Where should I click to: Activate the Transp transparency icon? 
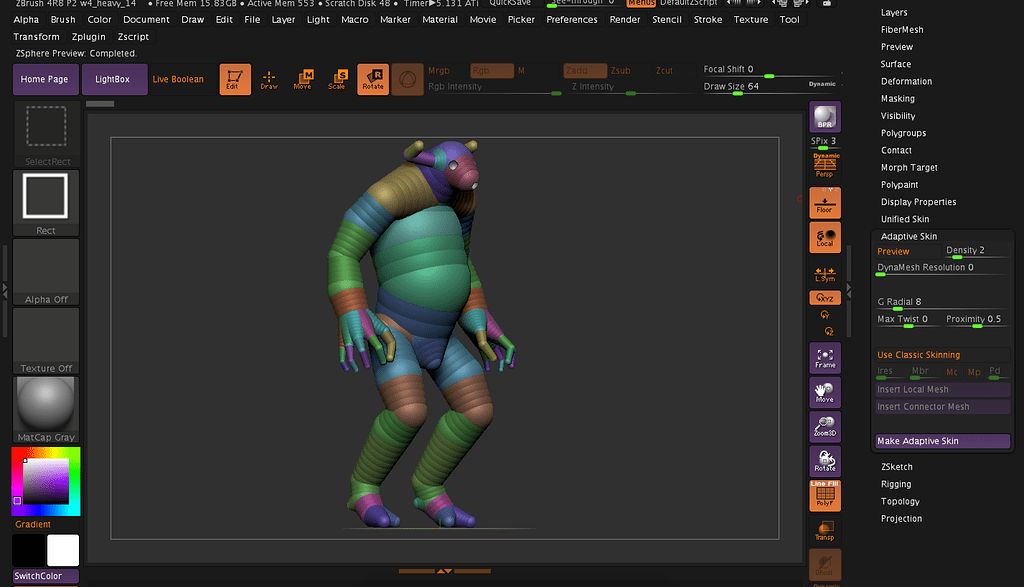[x=824, y=531]
